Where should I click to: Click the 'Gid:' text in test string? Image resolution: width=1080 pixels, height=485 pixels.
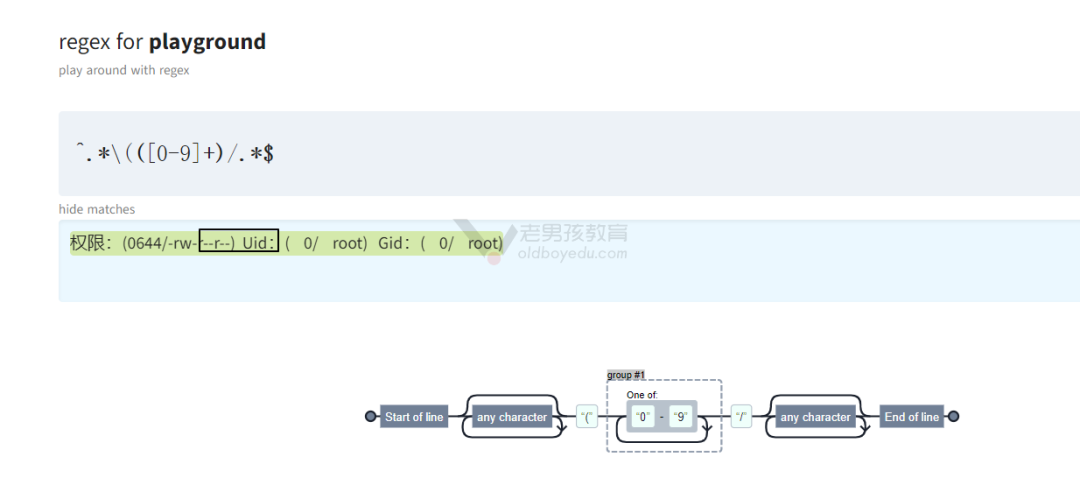pyautogui.click(x=395, y=244)
